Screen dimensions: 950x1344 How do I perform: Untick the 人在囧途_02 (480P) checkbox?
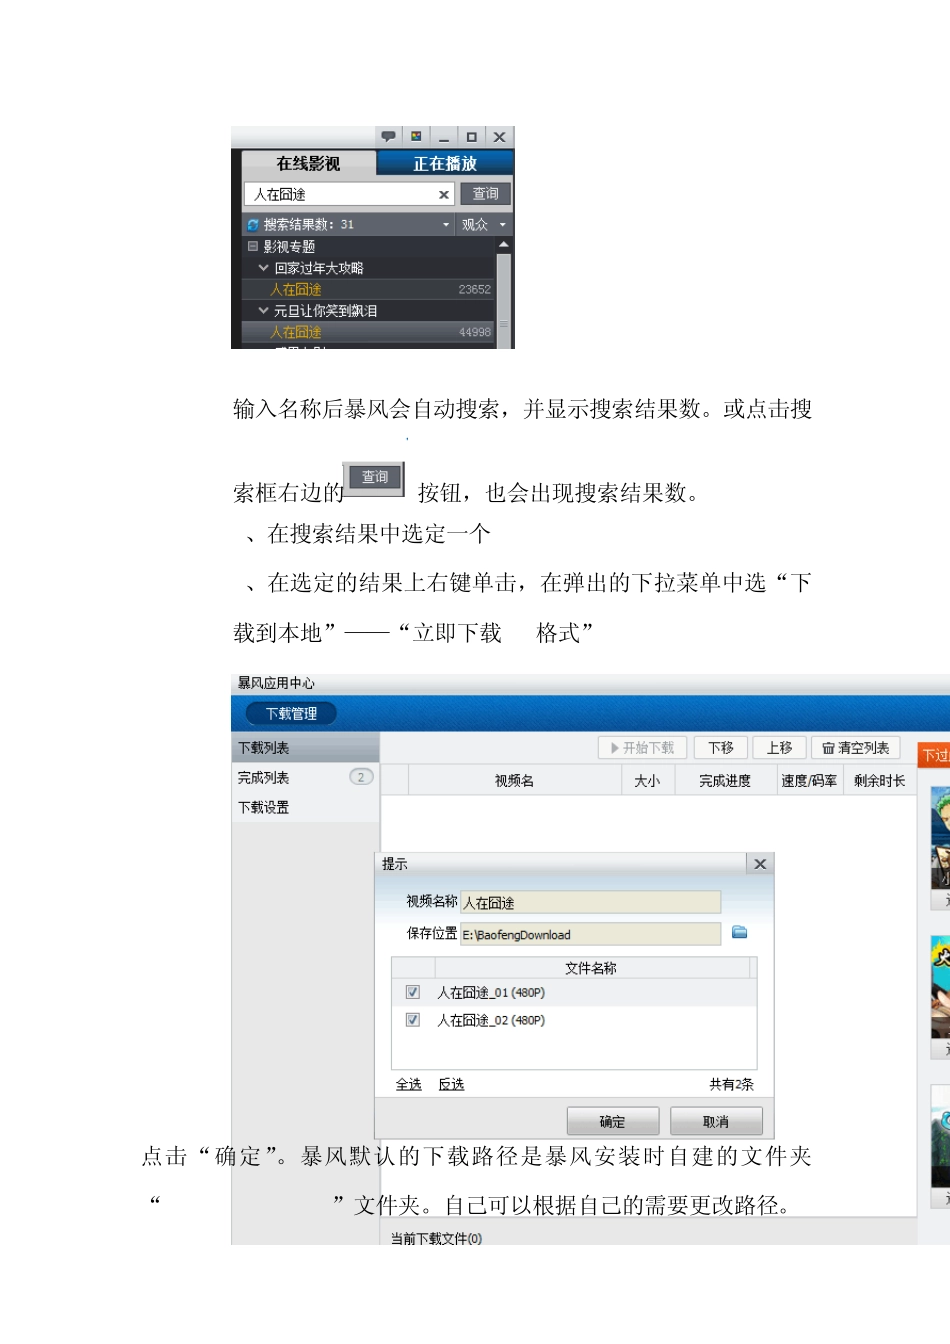(x=412, y=1020)
